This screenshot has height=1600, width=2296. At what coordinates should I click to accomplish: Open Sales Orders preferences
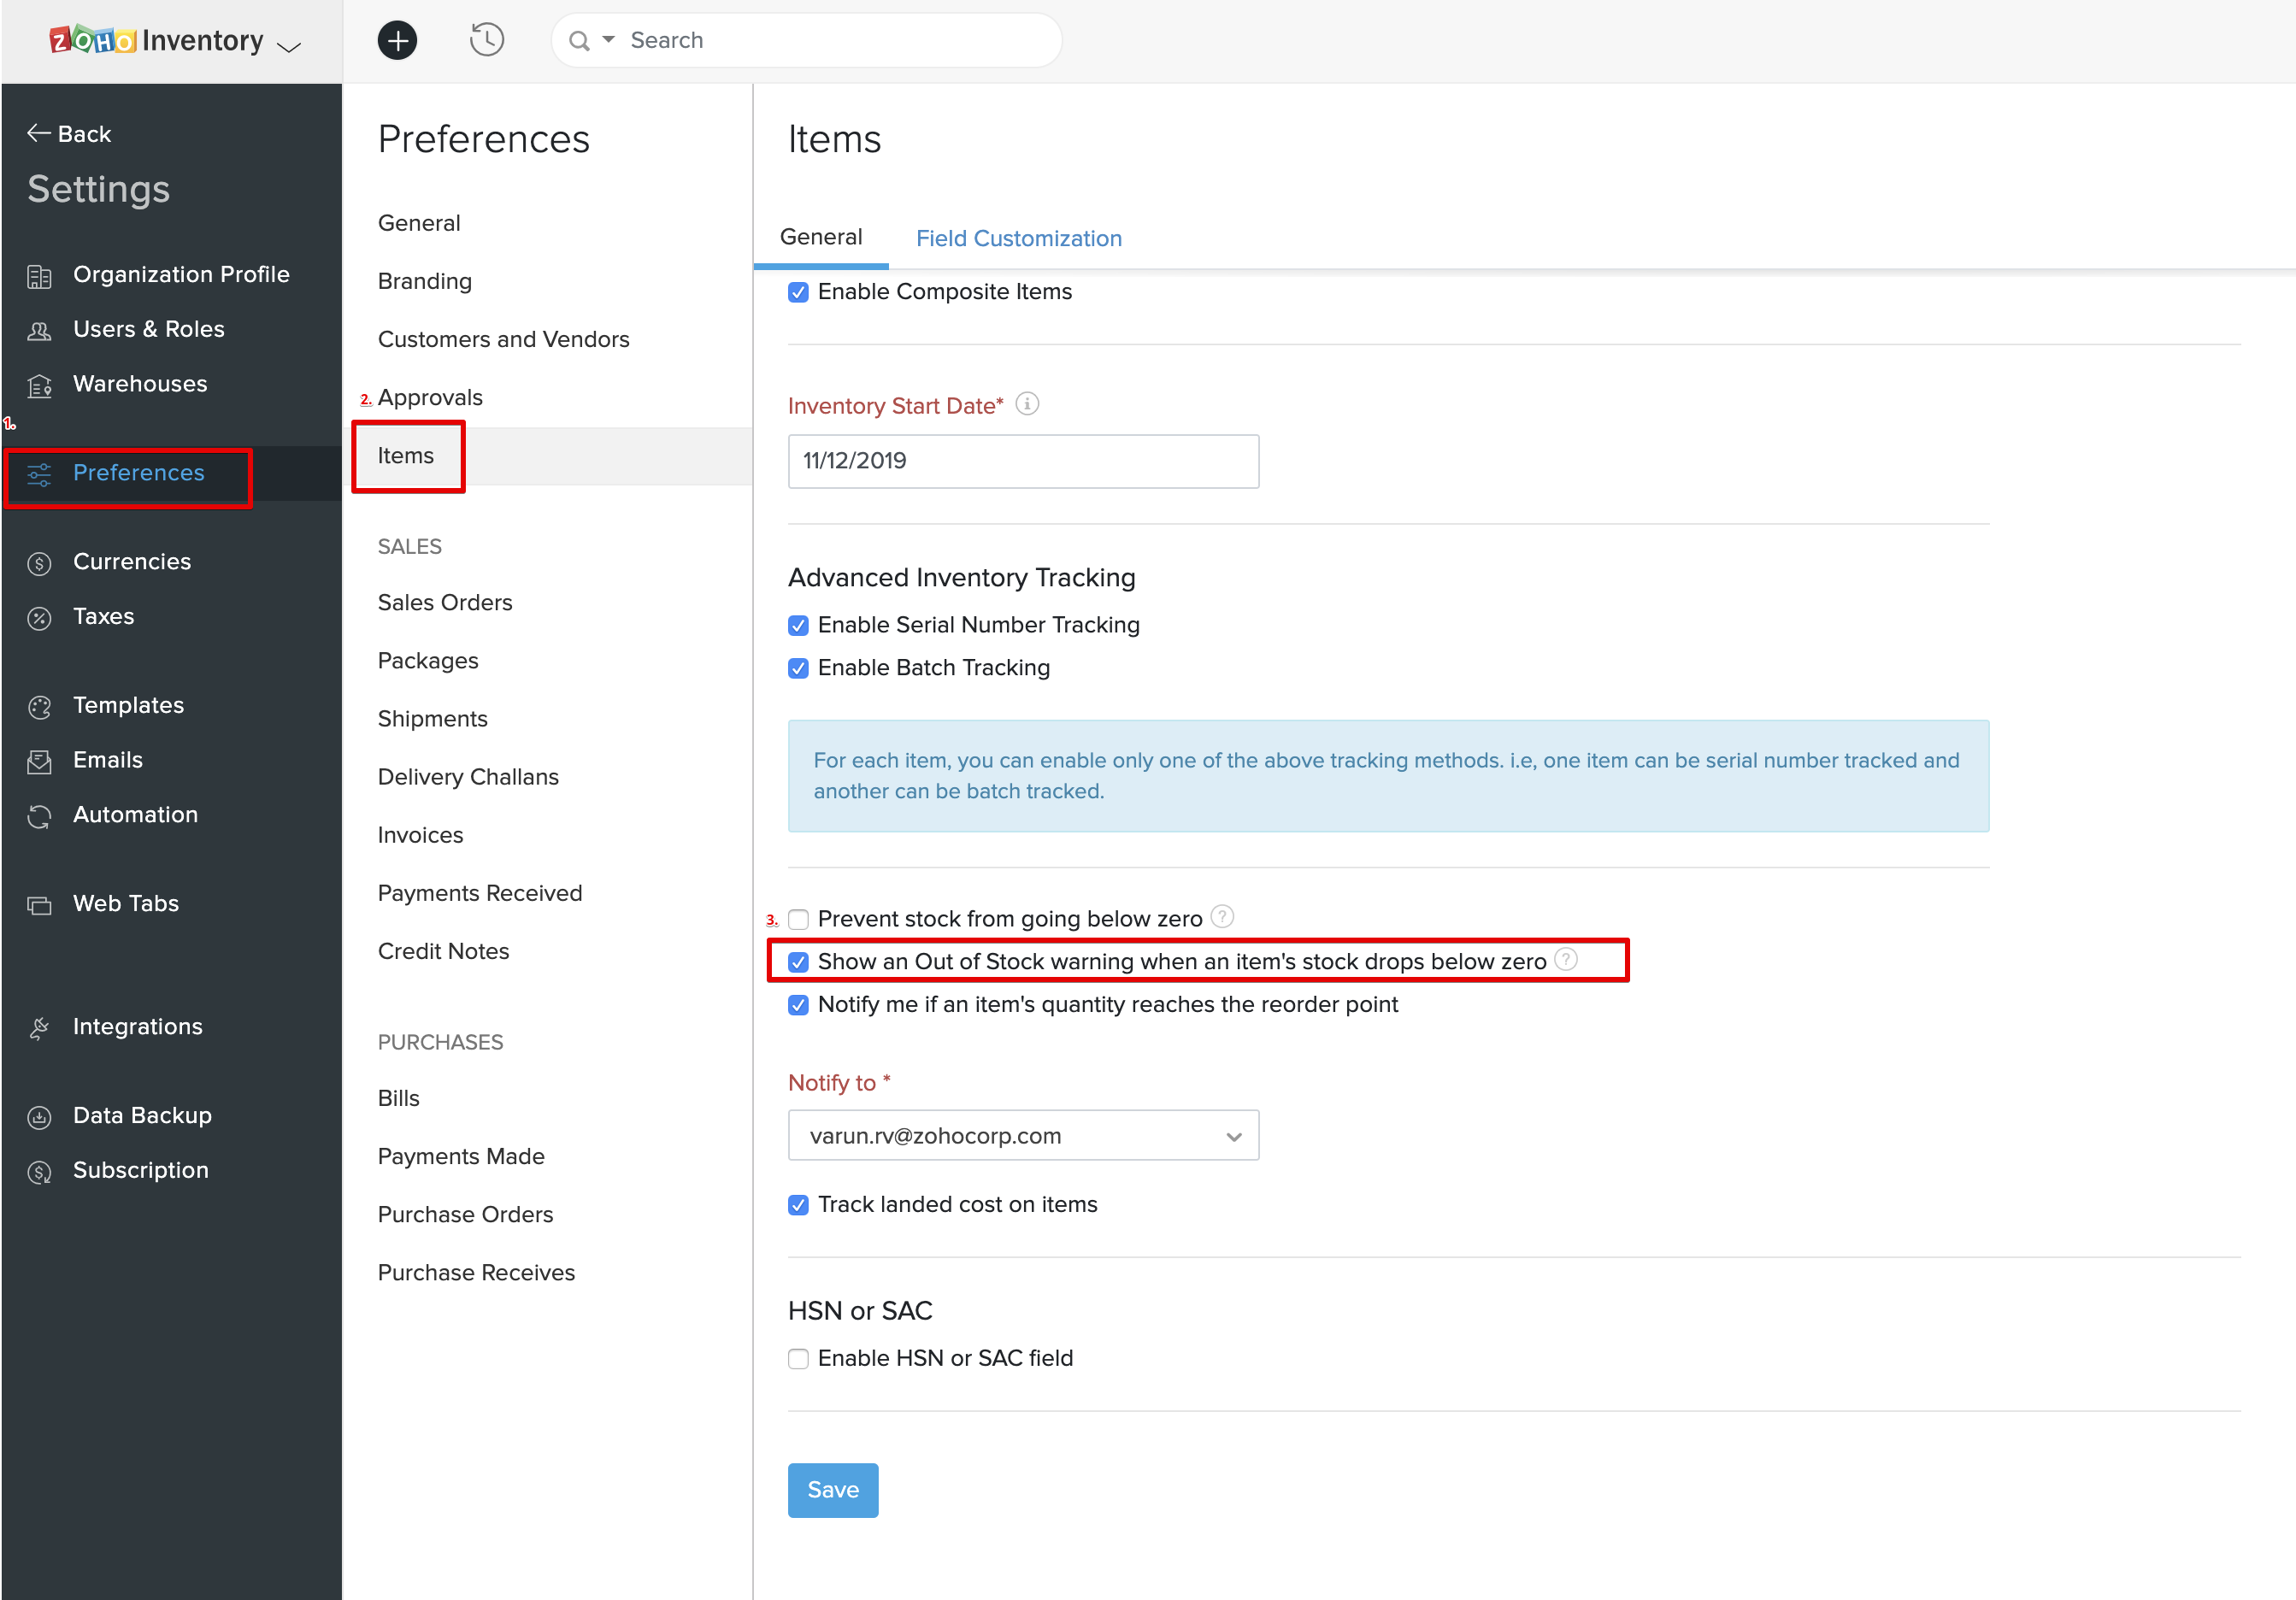pos(444,602)
